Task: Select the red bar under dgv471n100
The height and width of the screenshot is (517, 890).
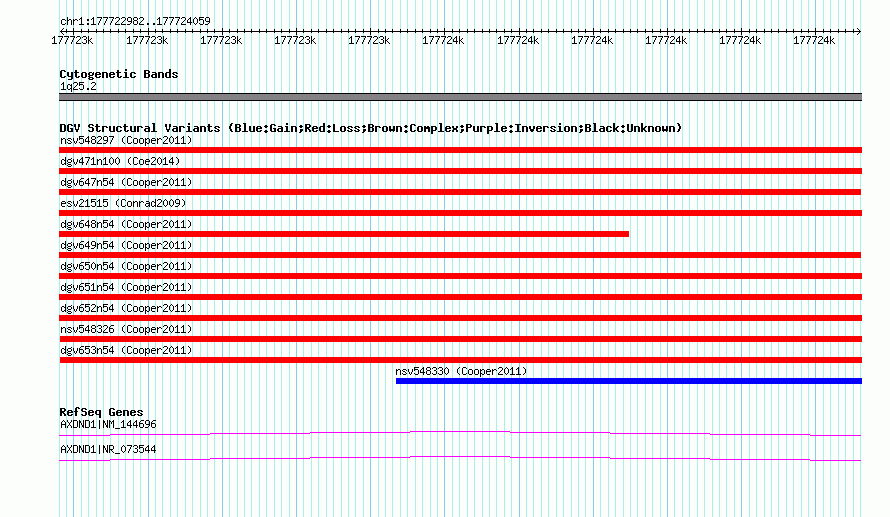Action: (460, 171)
